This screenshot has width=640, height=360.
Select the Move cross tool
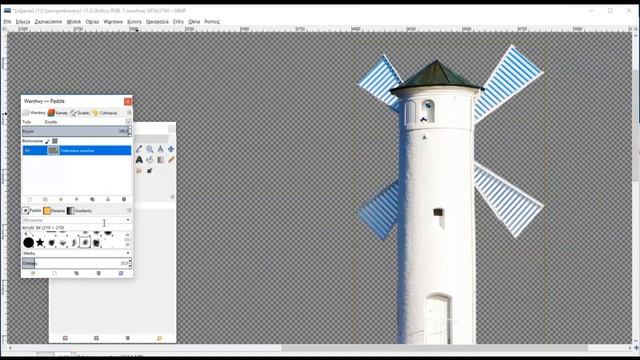coord(171,149)
